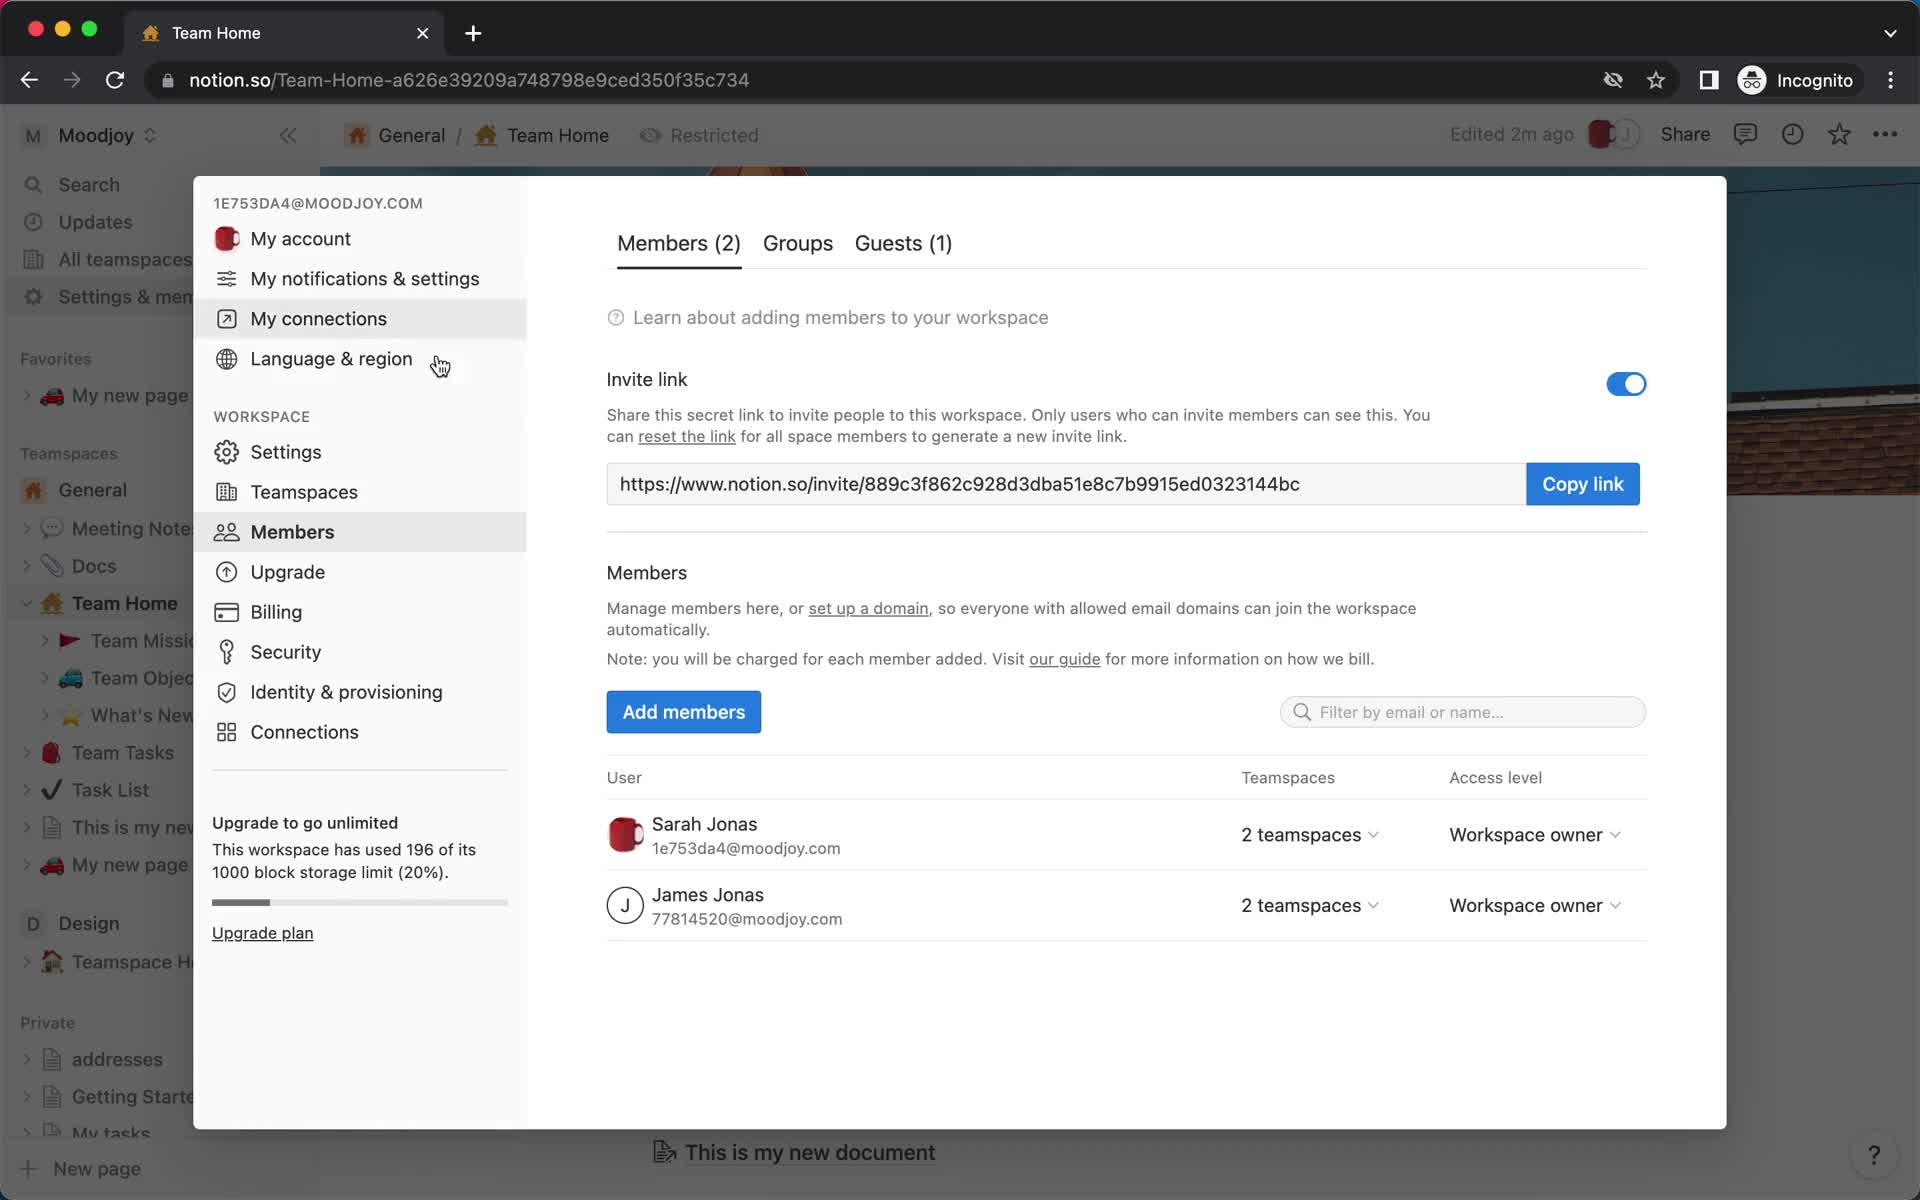Open Sarah Jonas access level dropdown
The image size is (1920, 1200).
tap(1535, 835)
